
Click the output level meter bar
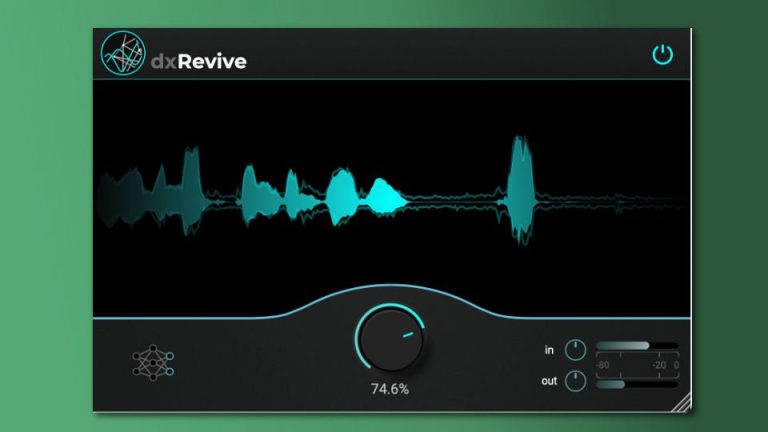tap(637, 384)
